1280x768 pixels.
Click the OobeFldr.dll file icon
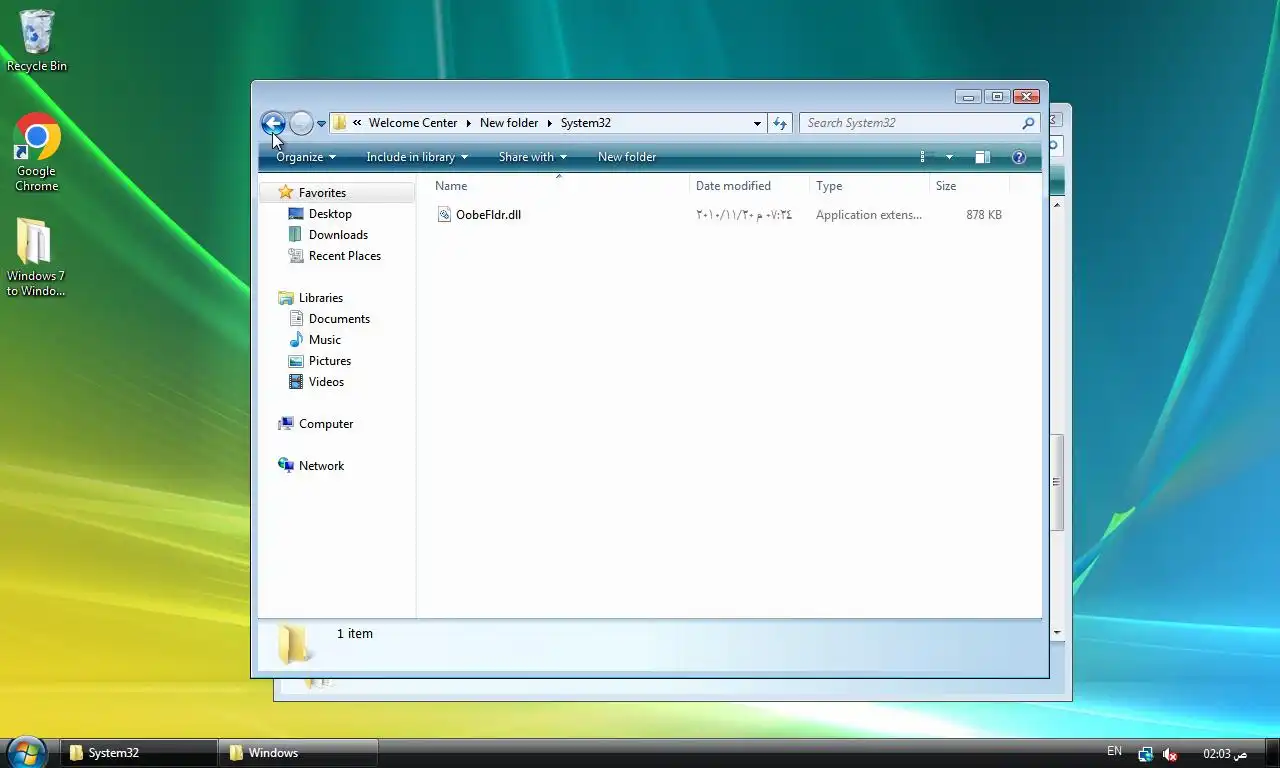click(x=444, y=215)
